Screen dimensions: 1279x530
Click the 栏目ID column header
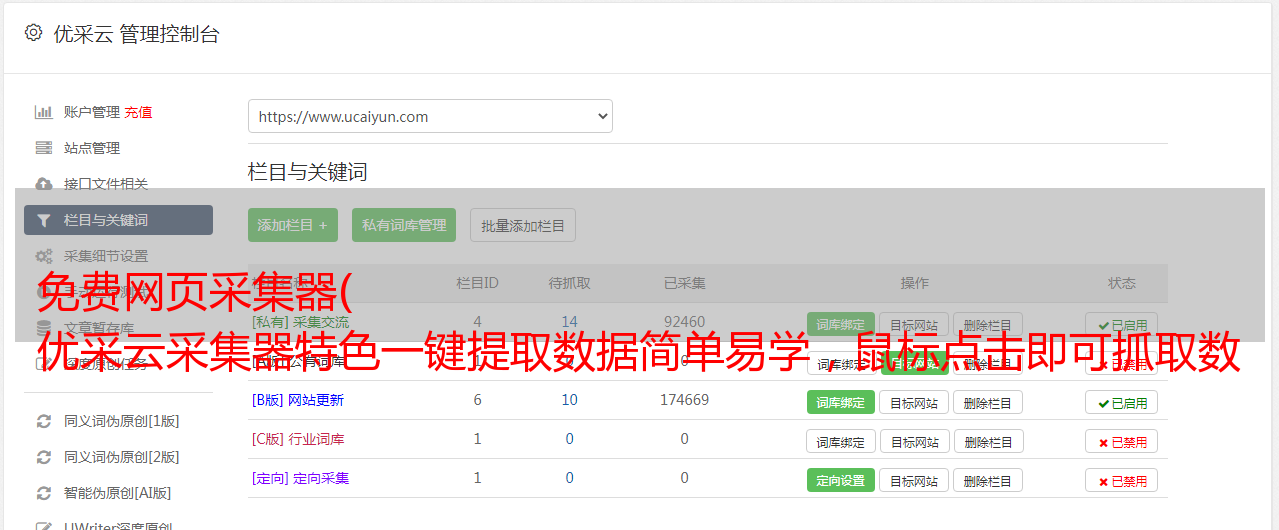(477, 283)
